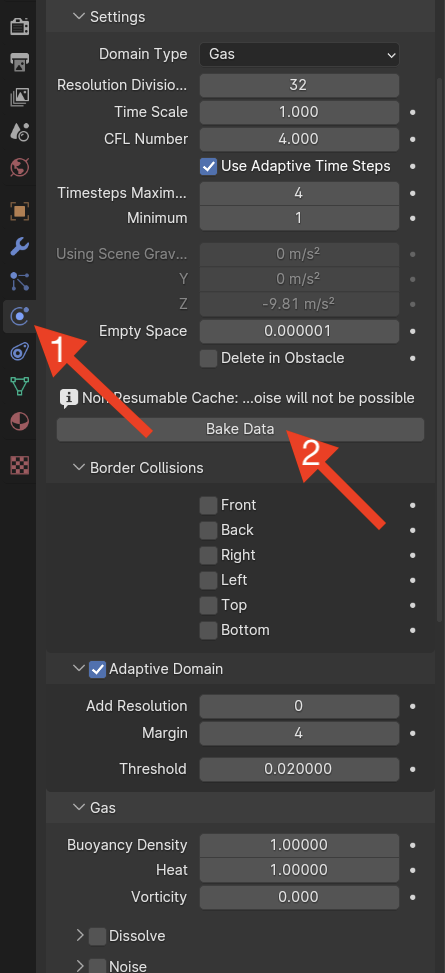Open the Modifiers wrench tab icon

(x=19, y=246)
